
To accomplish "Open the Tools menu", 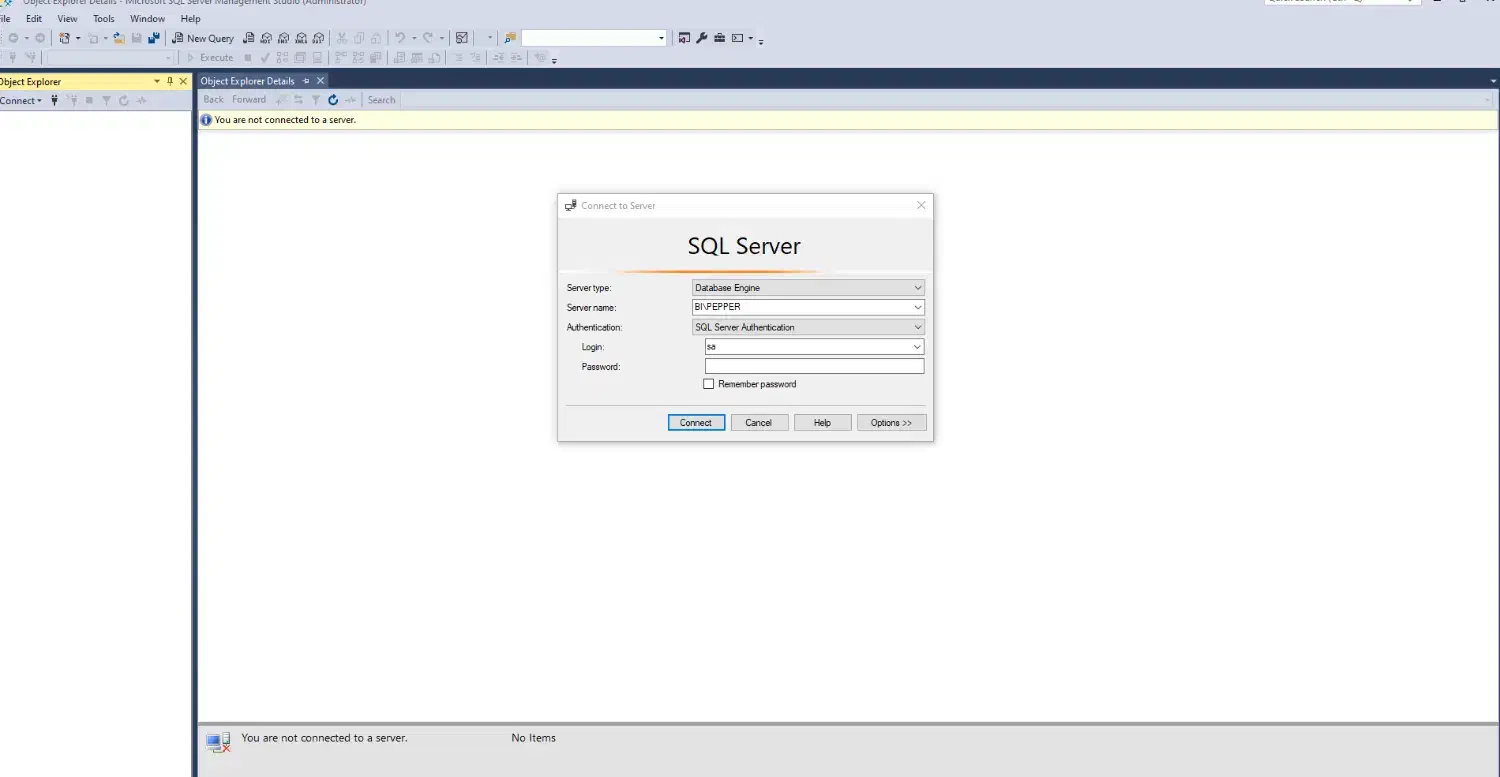I will coord(104,18).
